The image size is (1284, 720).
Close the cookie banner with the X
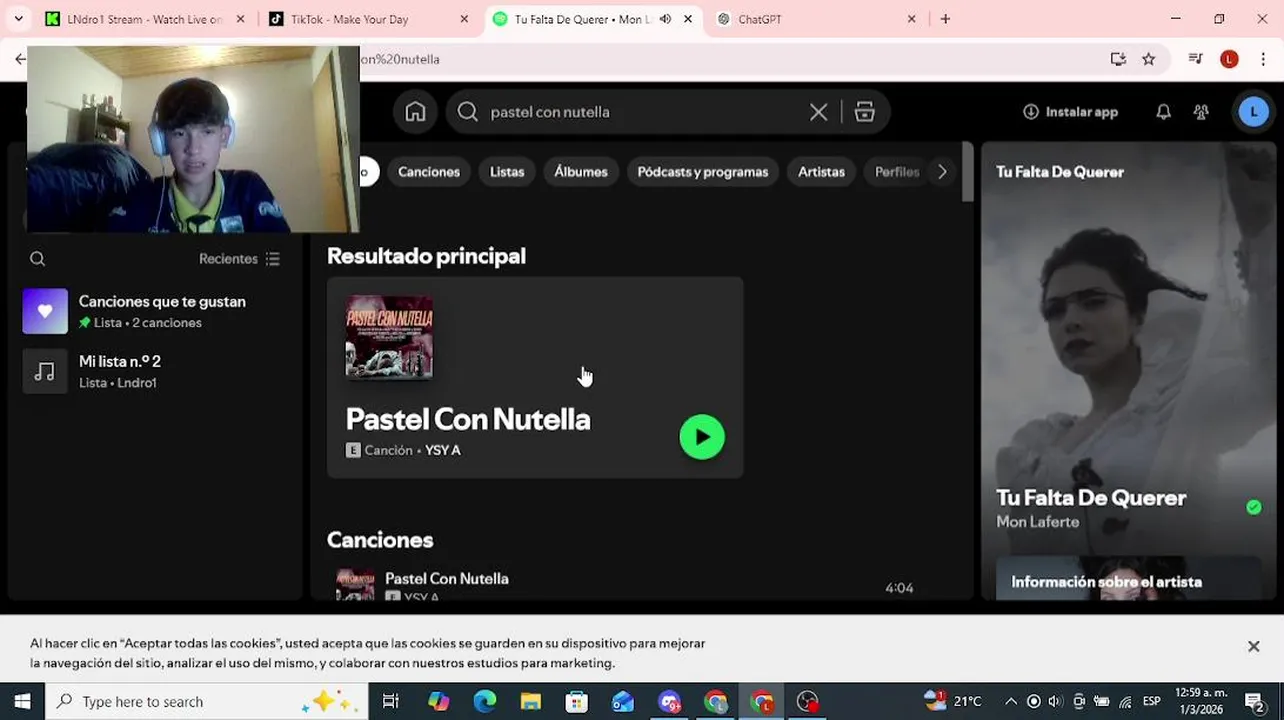1253,647
